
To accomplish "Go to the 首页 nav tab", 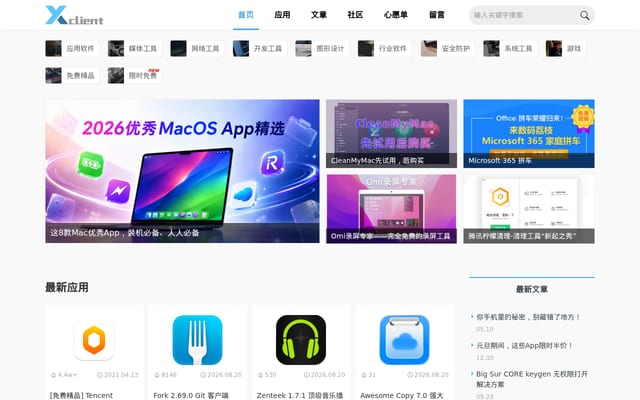I will point(246,15).
